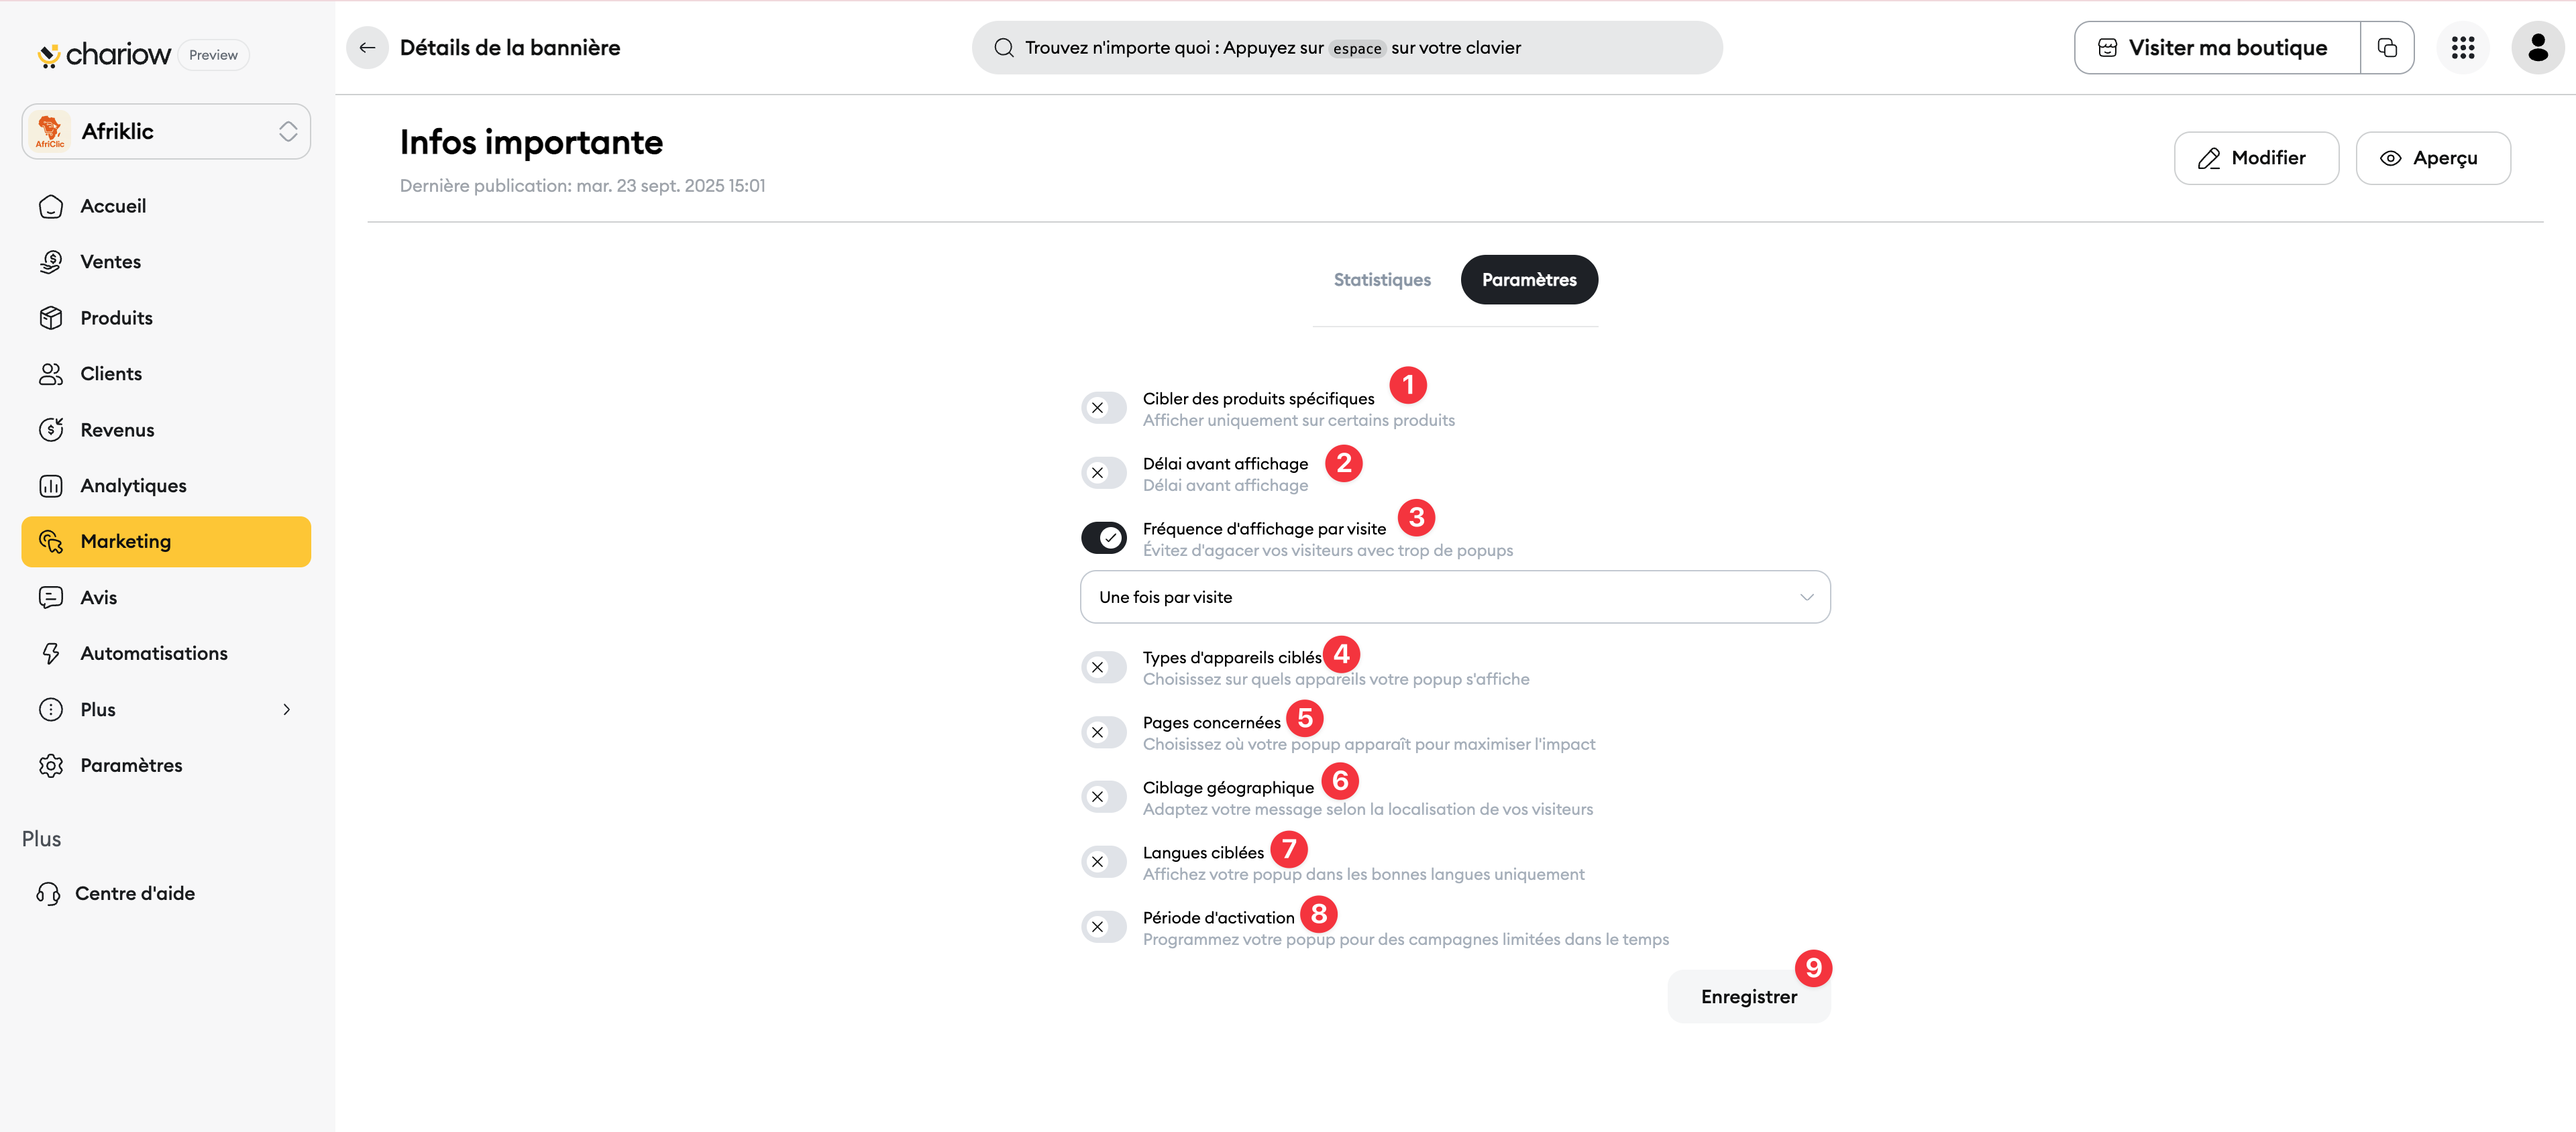The width and height of the screenshot is (2576, 1132).
Task: Go to Ventes in the sidebar
Action: [x=166, y=262]
